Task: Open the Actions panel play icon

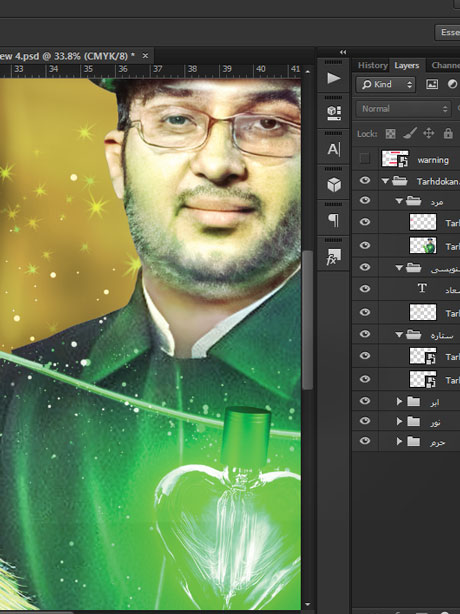Action: (x=334, y=78)
